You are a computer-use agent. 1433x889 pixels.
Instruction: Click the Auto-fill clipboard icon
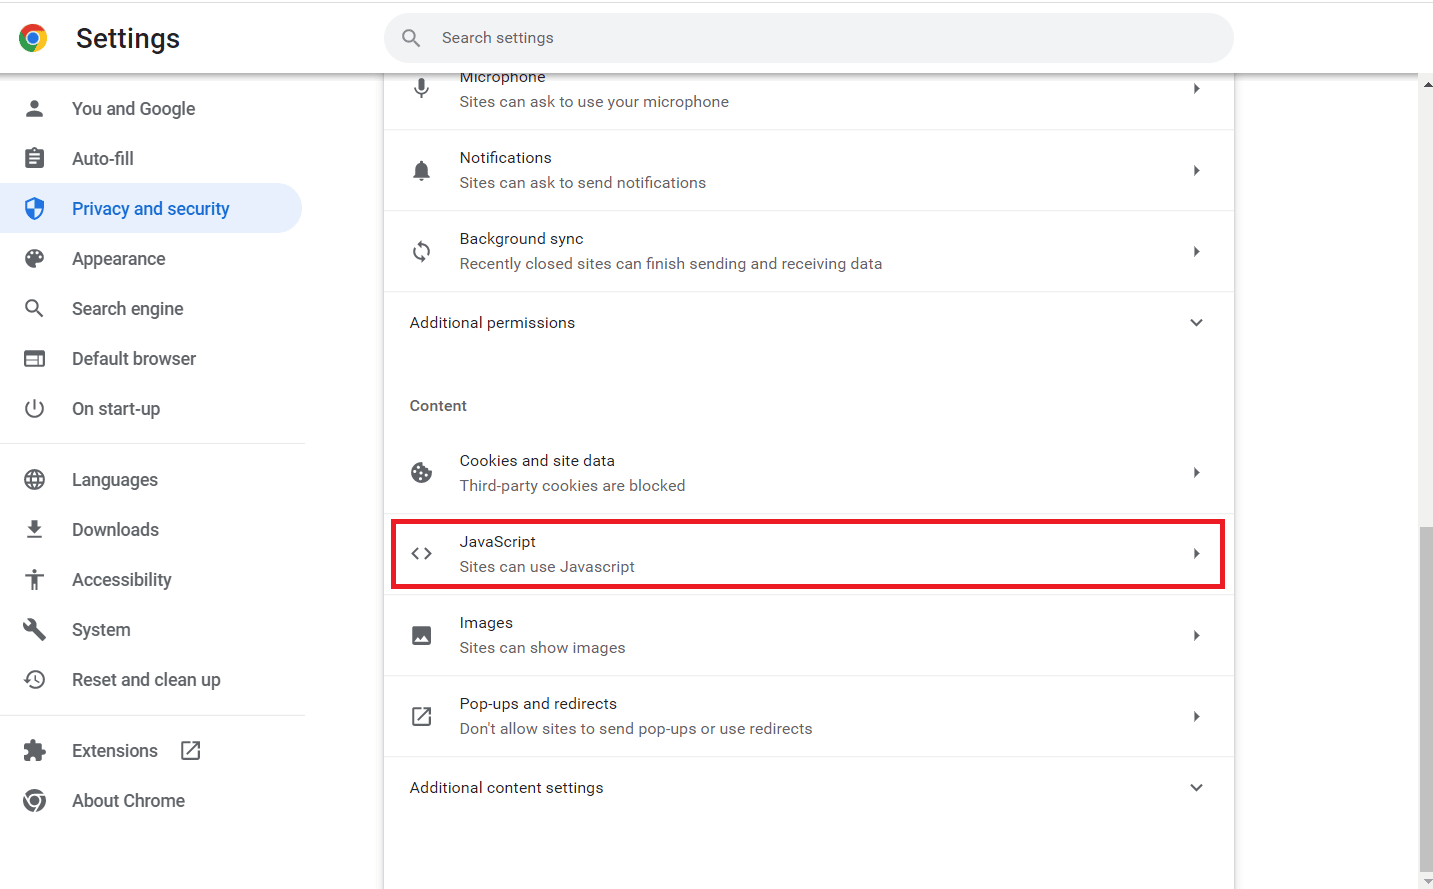35,158
